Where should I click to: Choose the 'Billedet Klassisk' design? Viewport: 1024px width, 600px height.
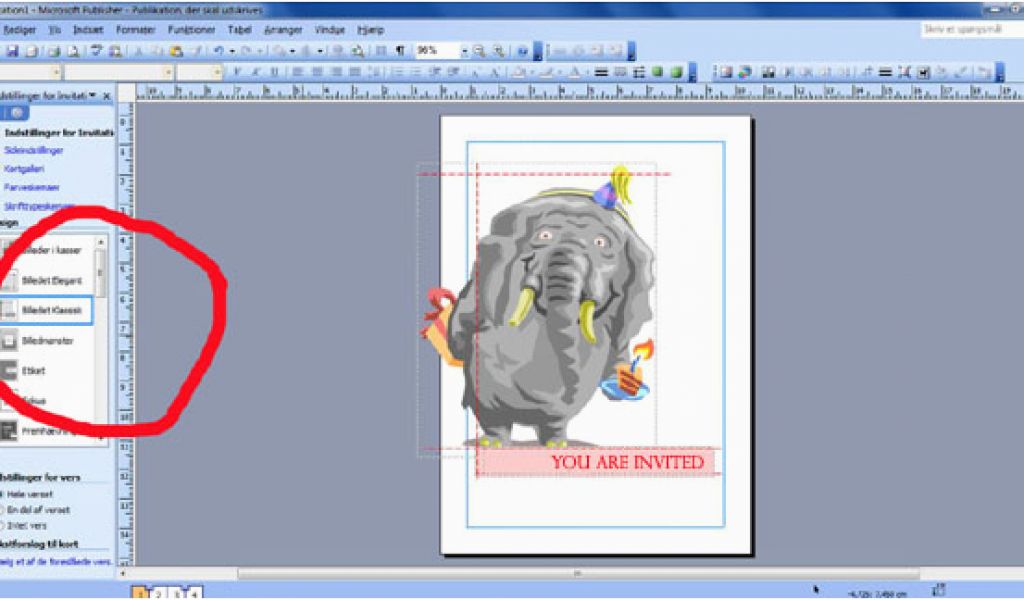point(46,310)
